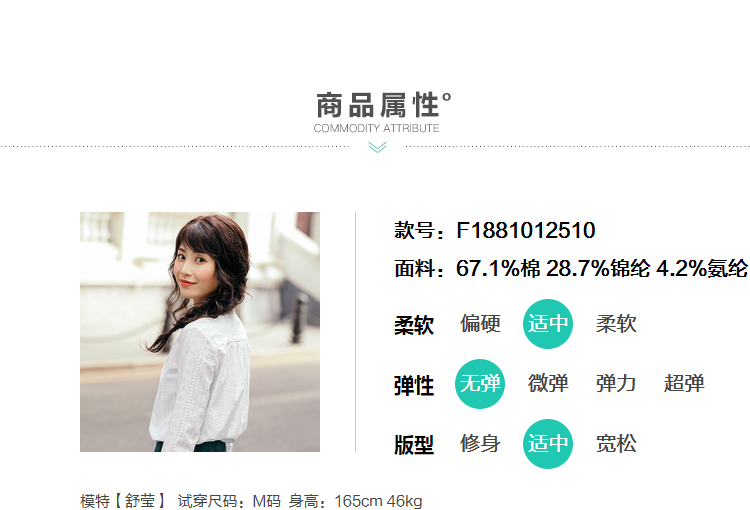The width and height of the screenshot is (750, 510).
Task: Open the model photo thumbnail
Action: [x=200, y=332]
